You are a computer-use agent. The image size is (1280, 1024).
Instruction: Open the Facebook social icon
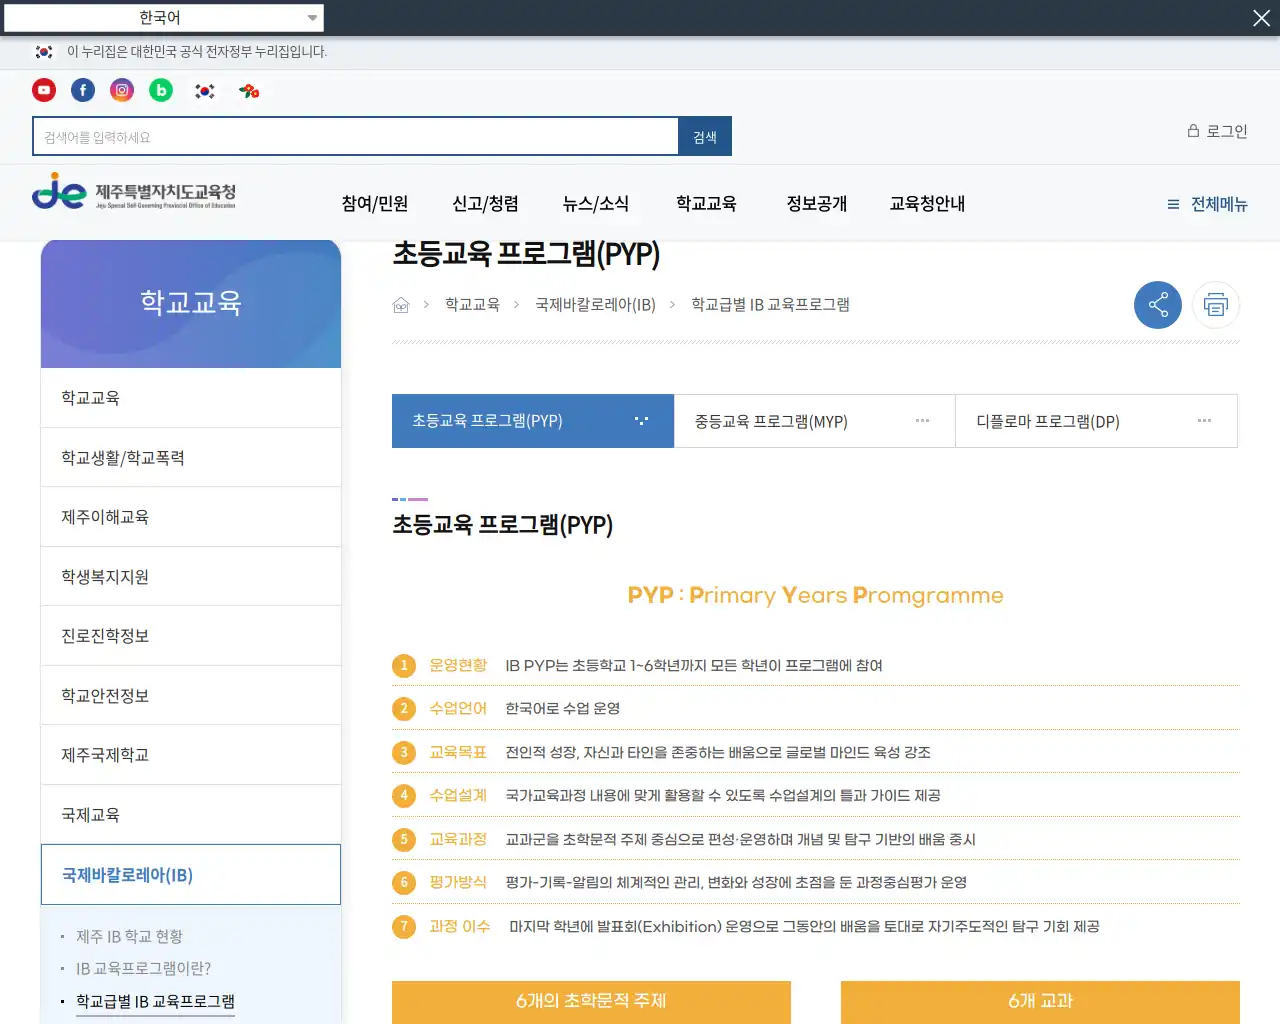pyautogui.click(x=83, y=90)
